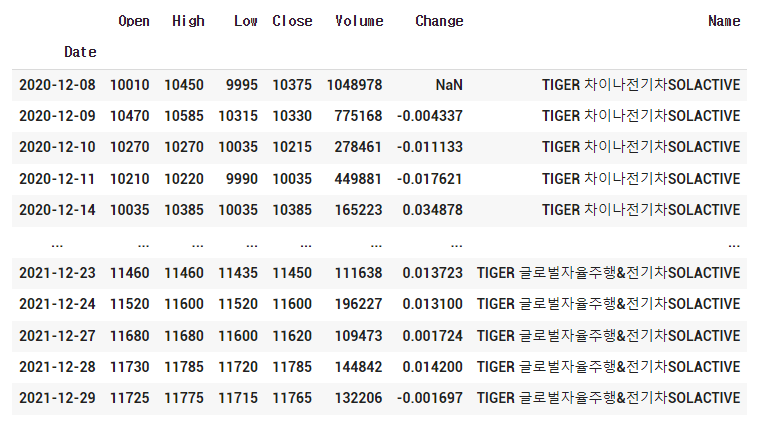
Task: Click Volume value 196227
Action: pos(358,304)
